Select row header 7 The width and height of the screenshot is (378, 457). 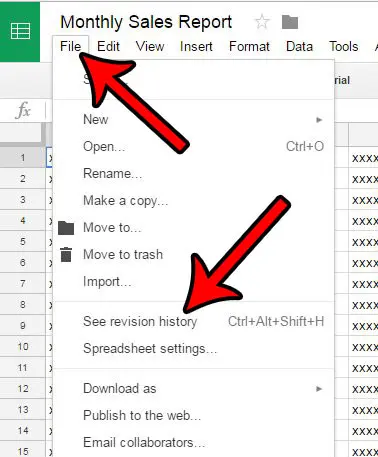click(23, 283)
